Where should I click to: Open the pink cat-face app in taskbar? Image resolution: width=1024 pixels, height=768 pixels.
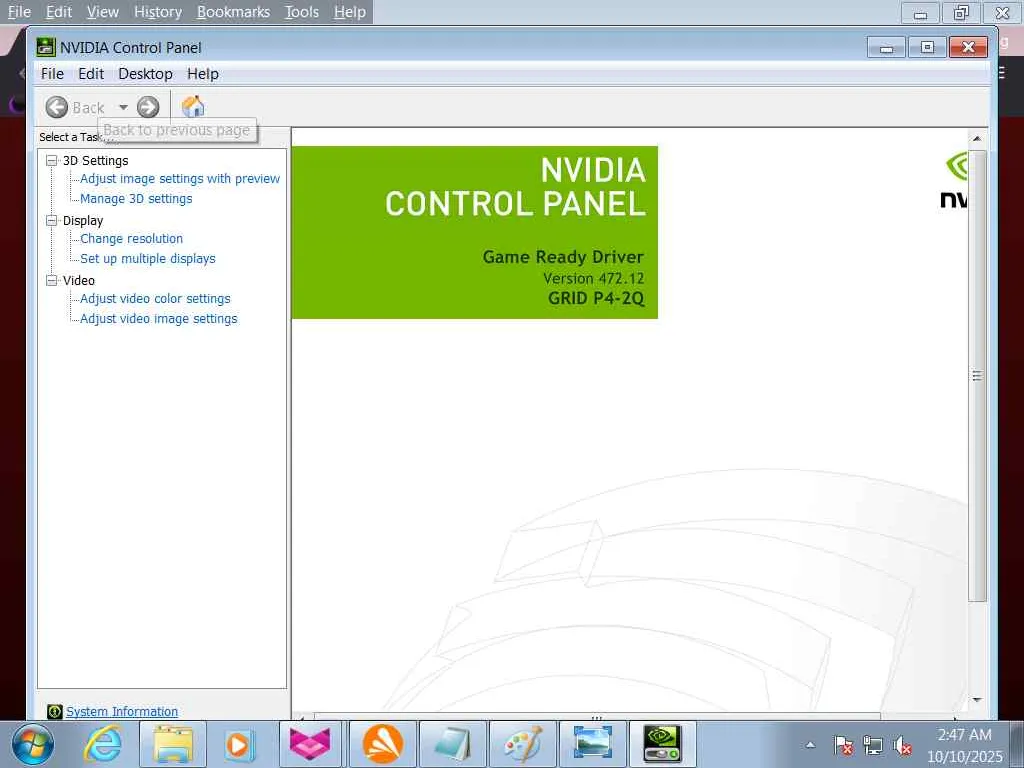[310, 744]
